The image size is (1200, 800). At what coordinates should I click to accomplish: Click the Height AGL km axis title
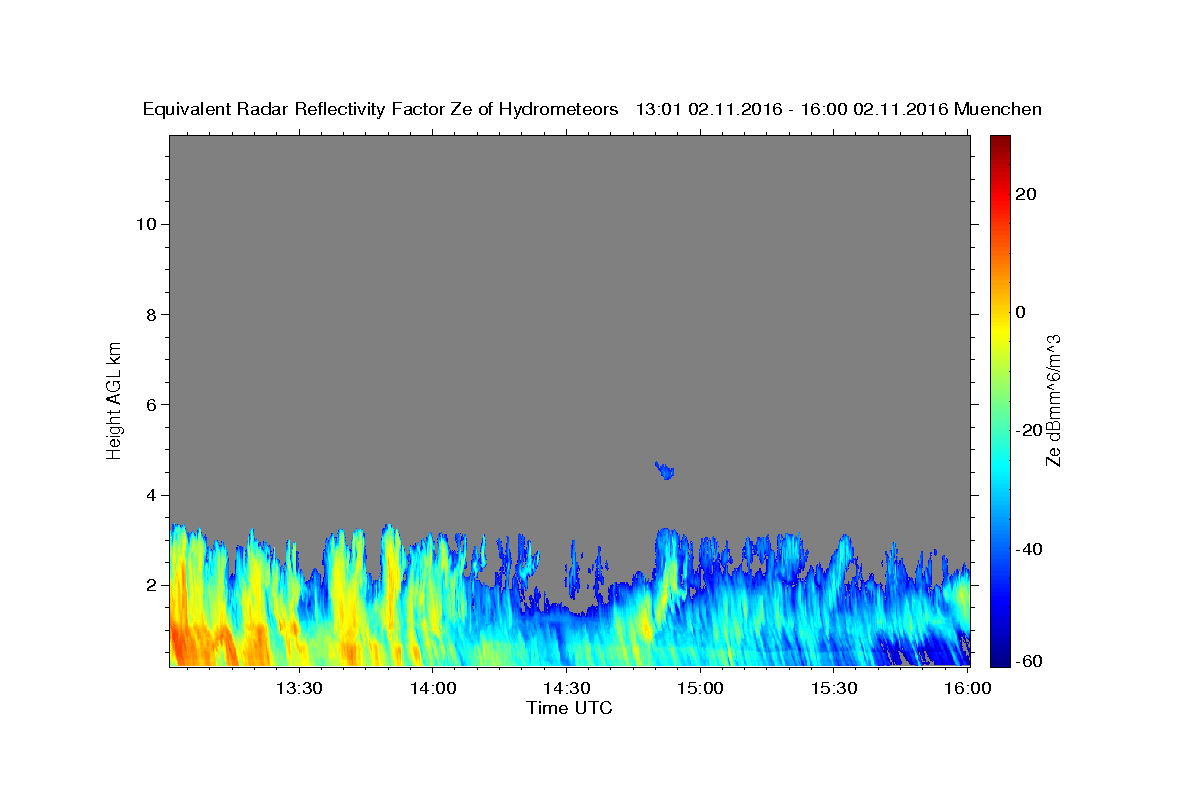115,399
